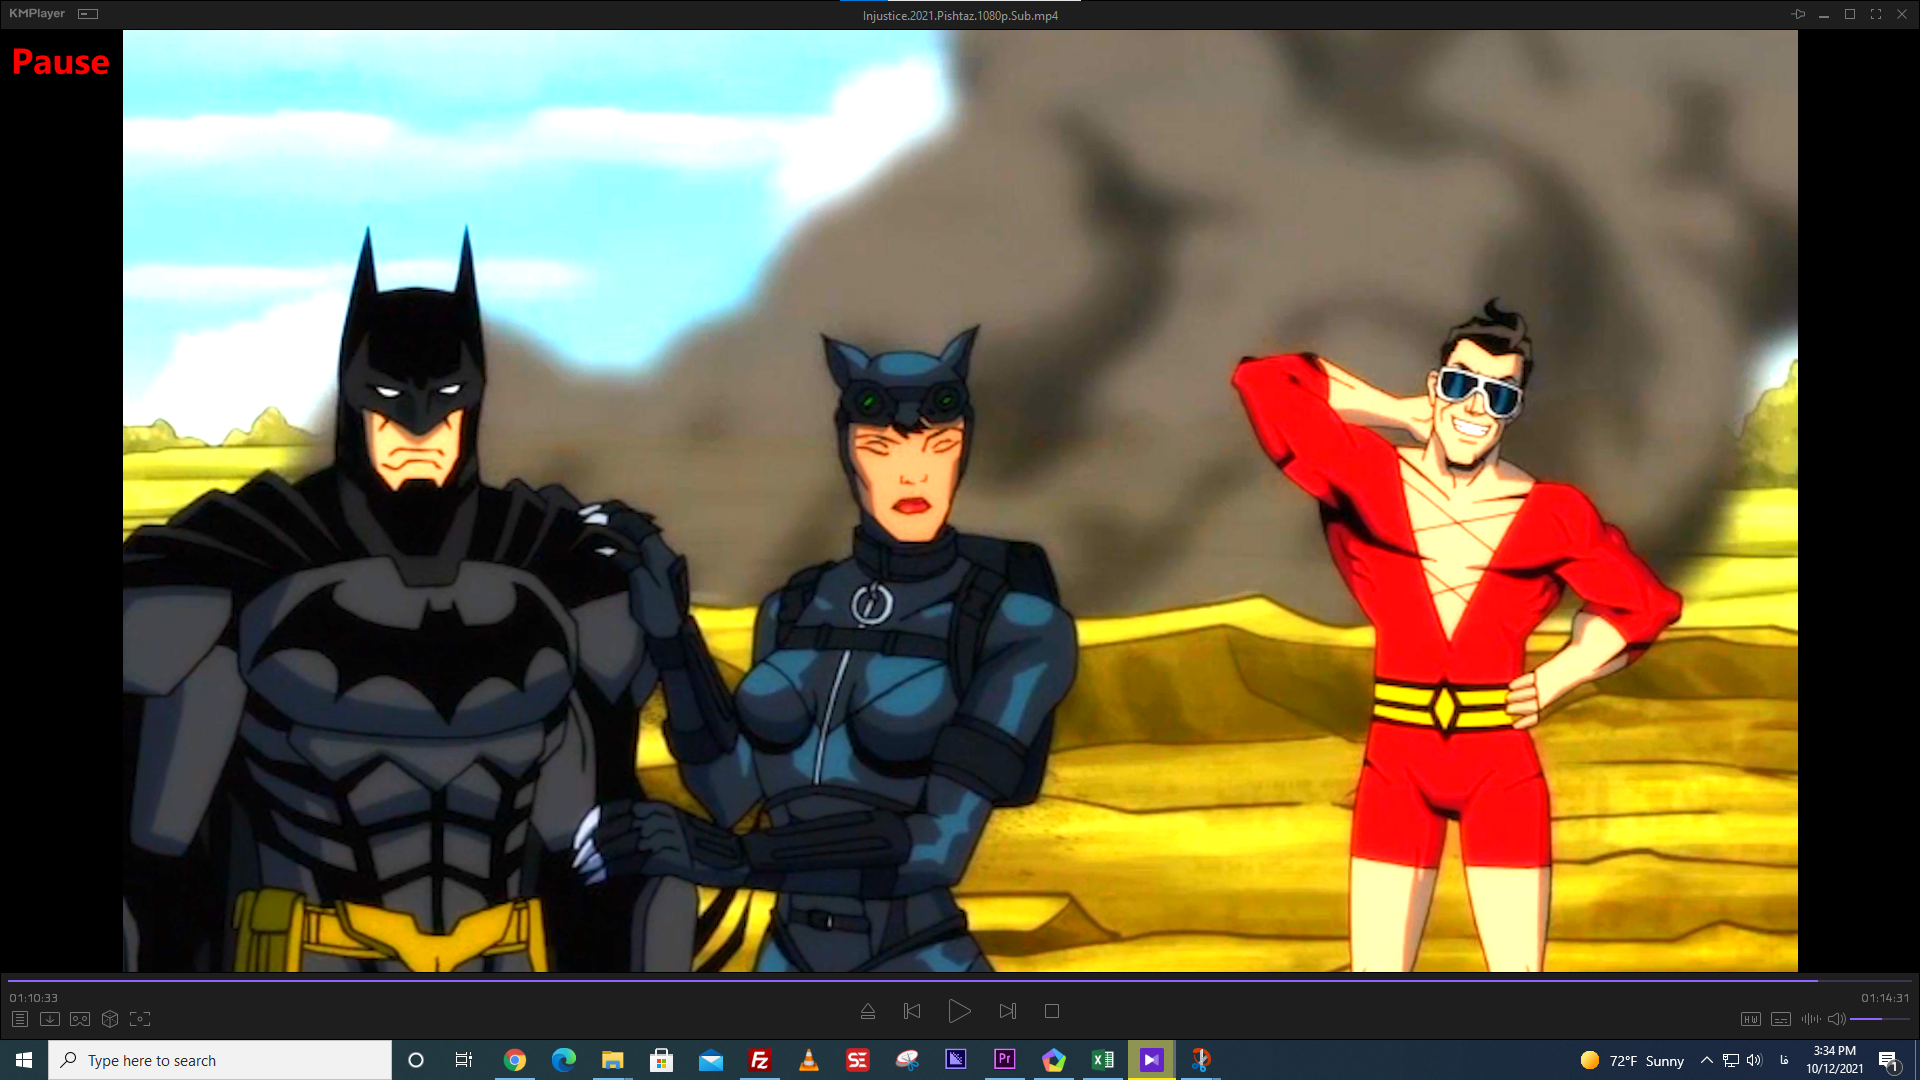Enable VR goggles viewing mode
The width and height of the screenshot is (1920, 1080).
coord(80,1019)
